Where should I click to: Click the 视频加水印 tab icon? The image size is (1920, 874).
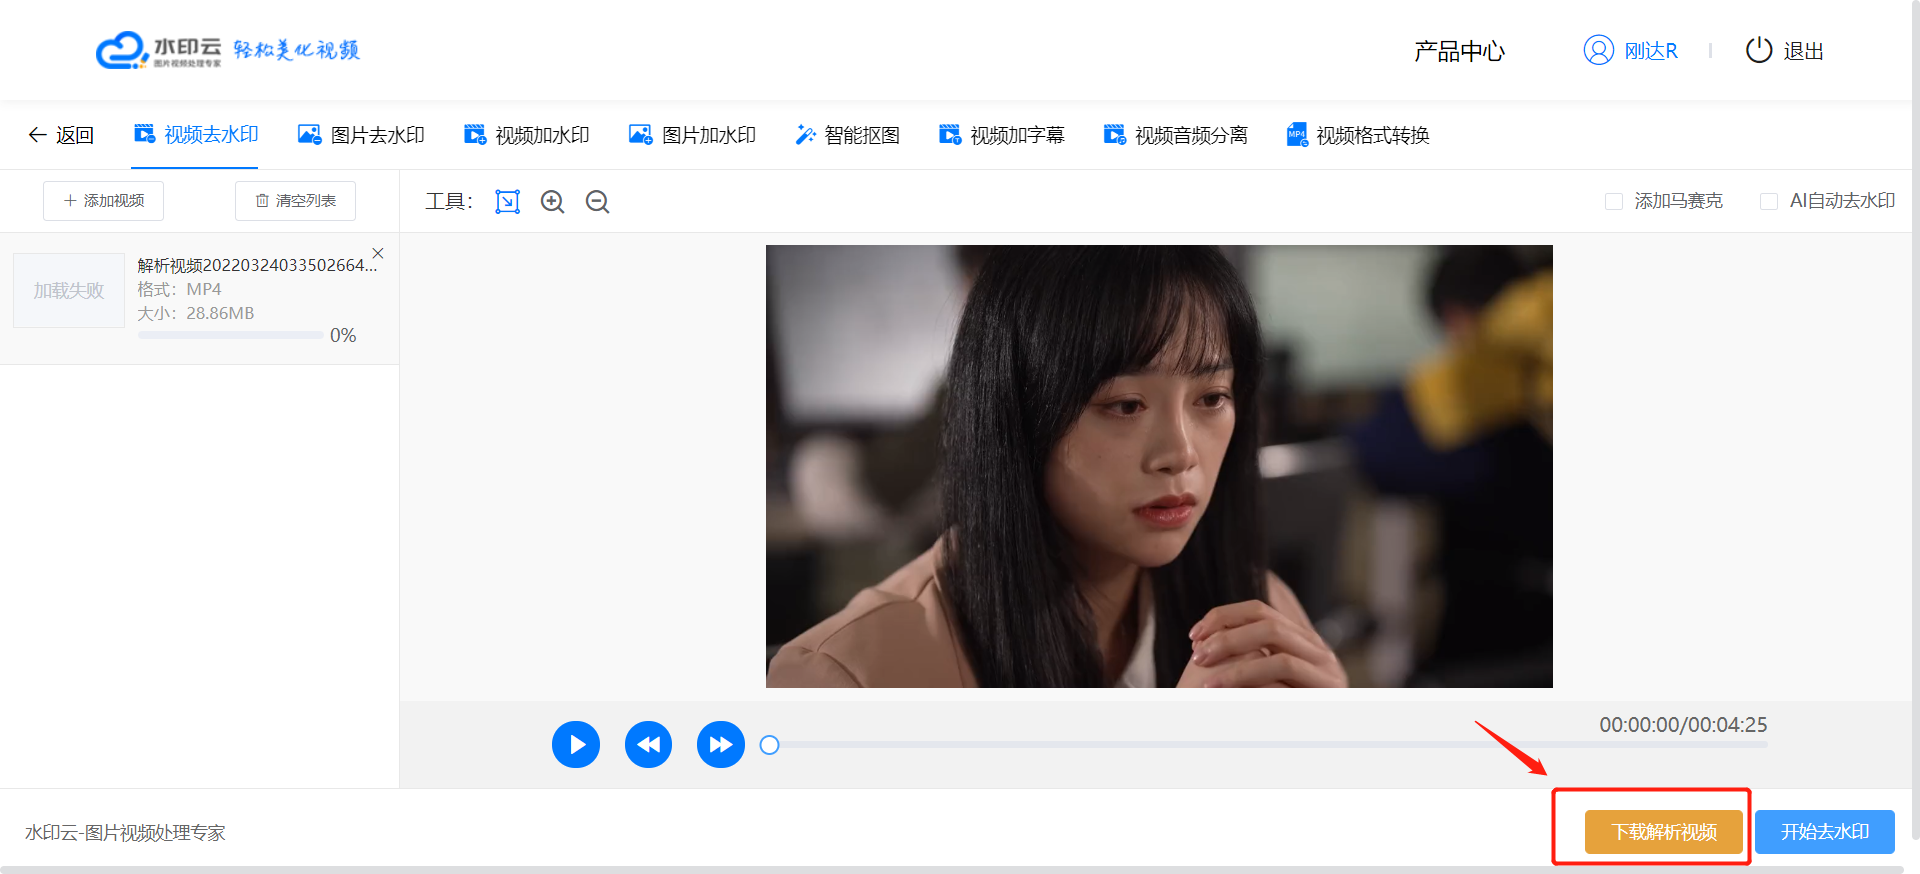(x=475, y=134)
